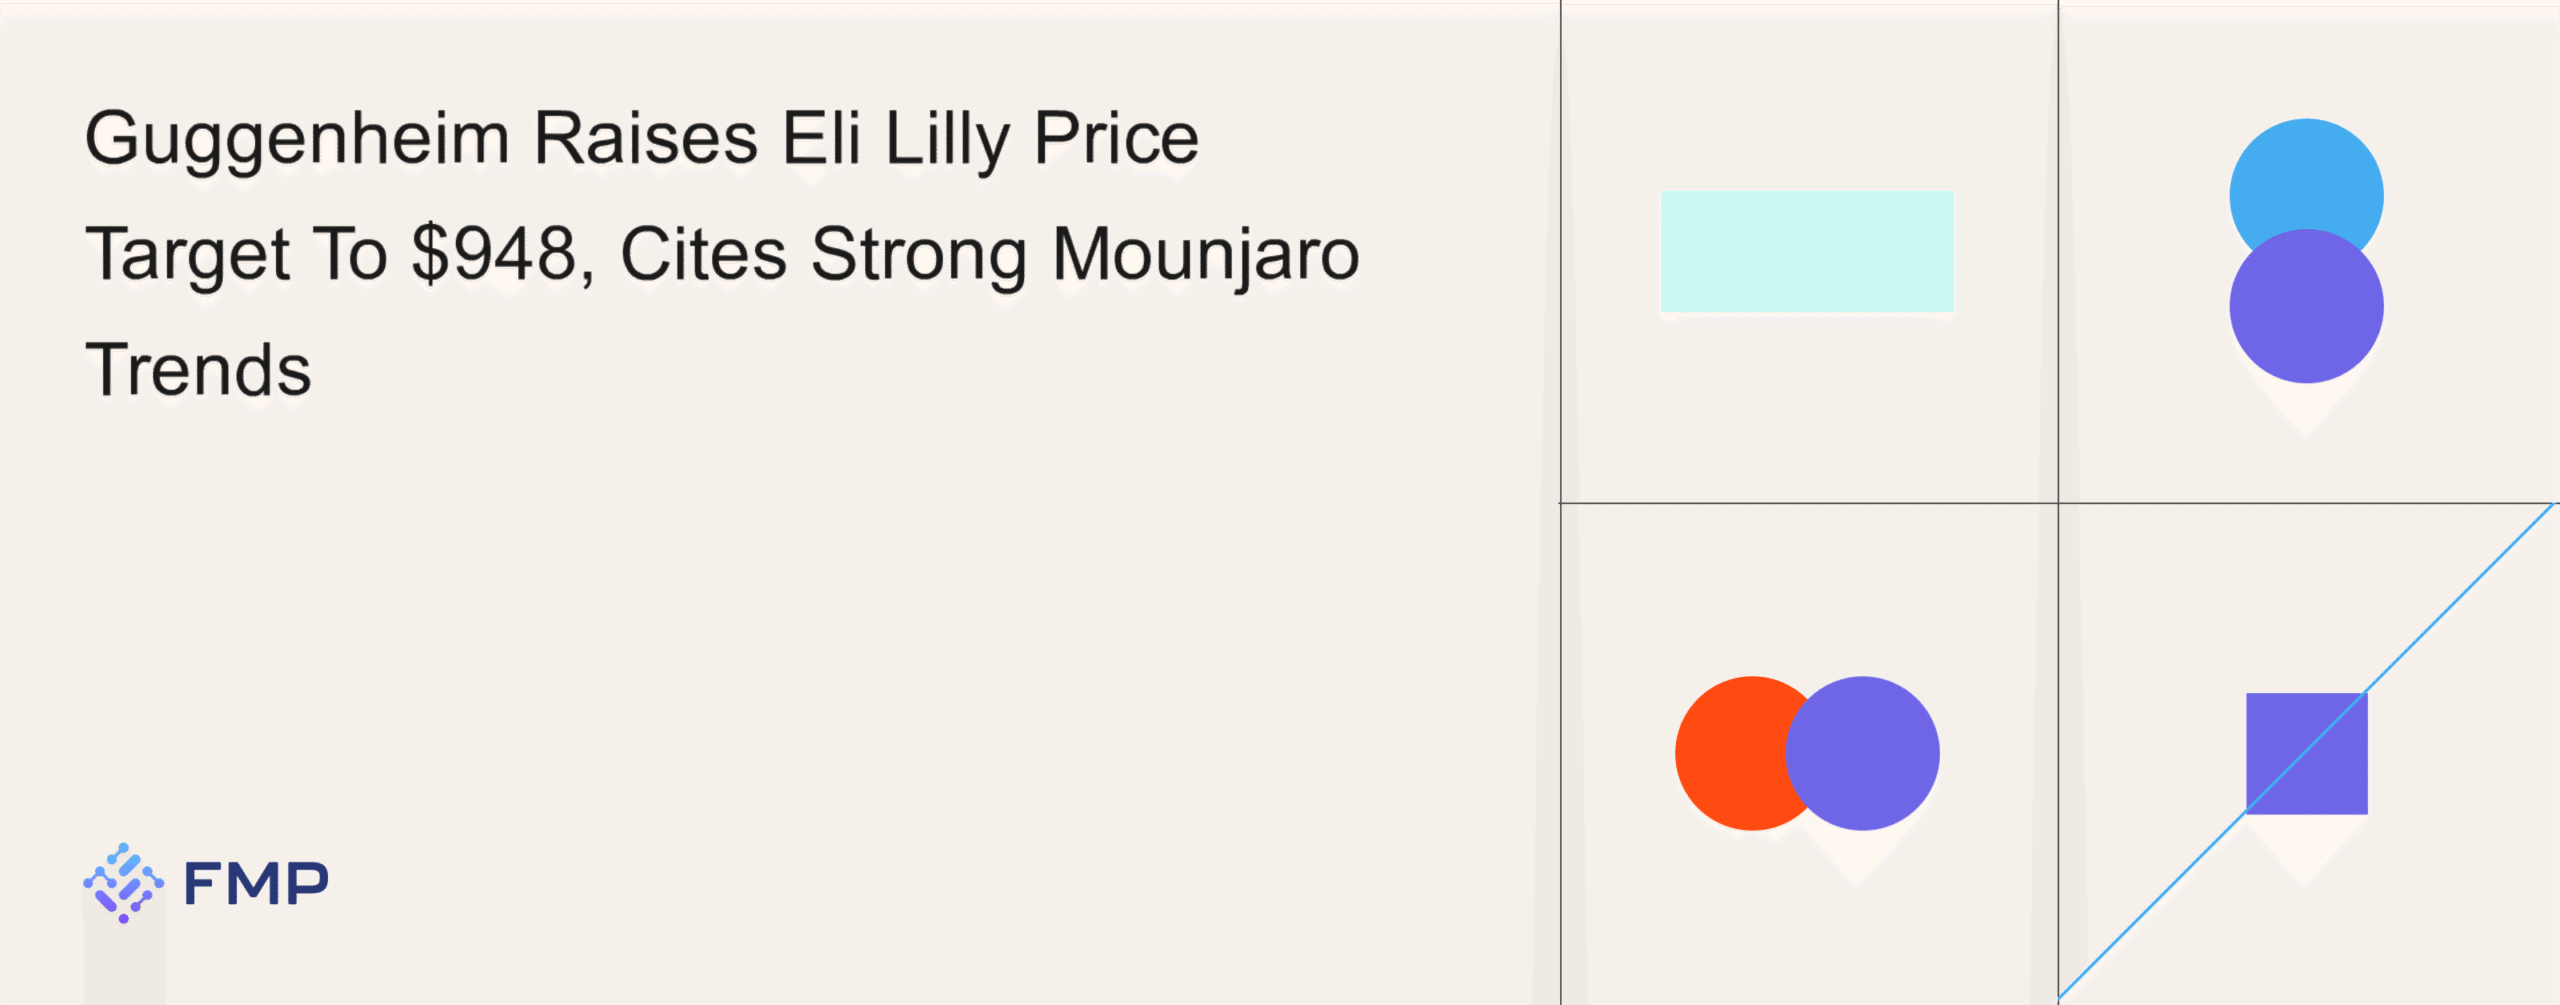Click the orange circle shape
The width and height of the screenshot is (2560, 1005).
click(1728, 753)
